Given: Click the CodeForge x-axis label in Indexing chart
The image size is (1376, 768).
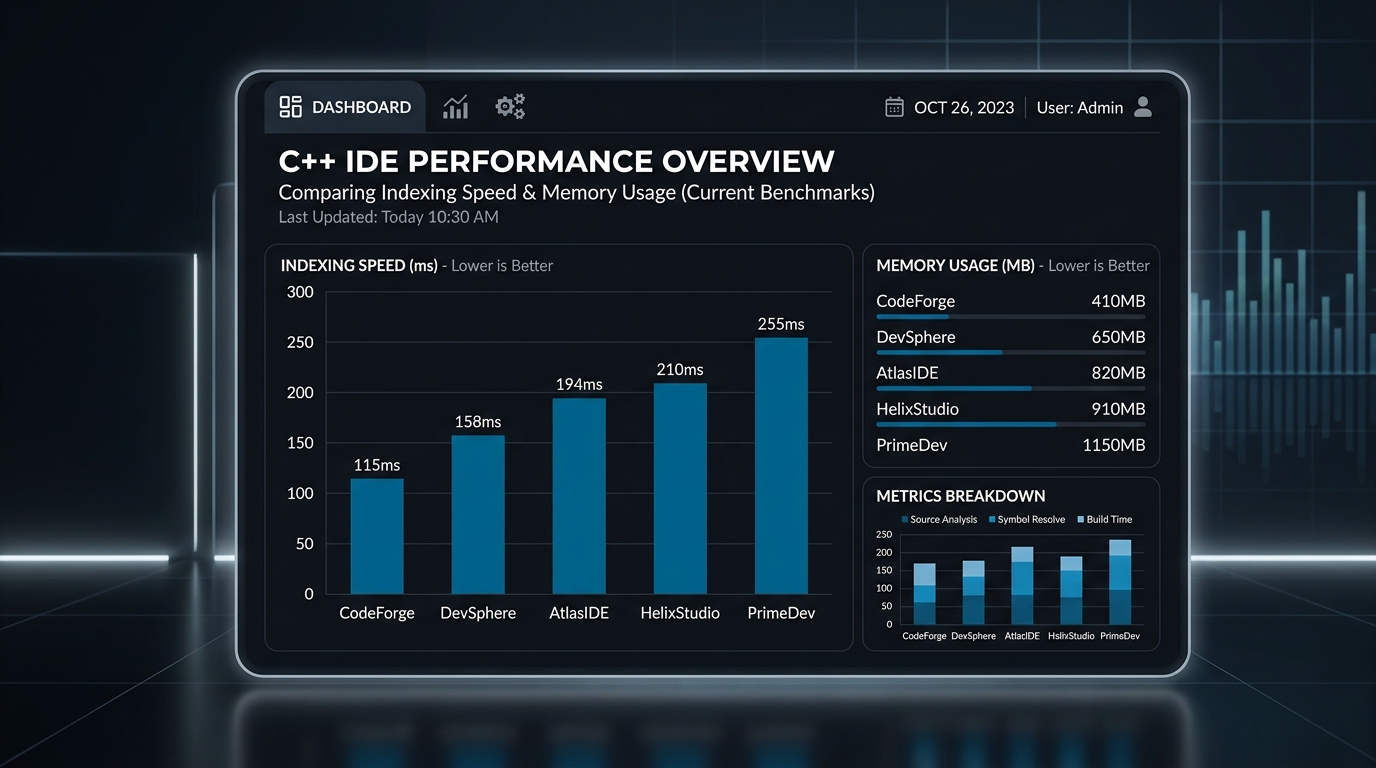Looking at the screenshot, I should [x=377, y=613].
